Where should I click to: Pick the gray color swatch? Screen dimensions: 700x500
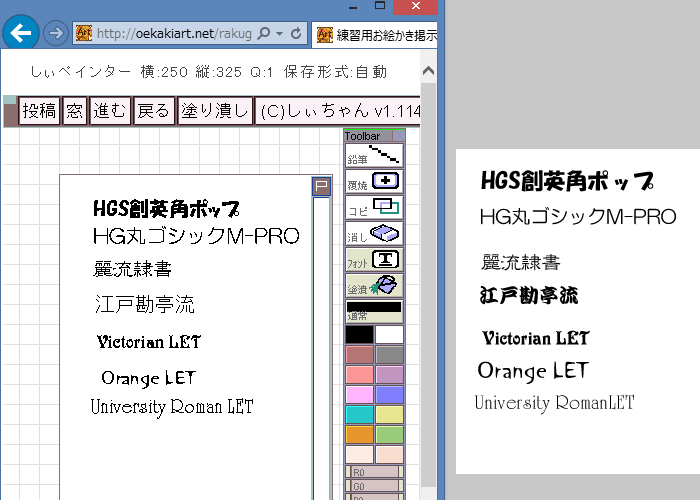click(x=389, y=354)
